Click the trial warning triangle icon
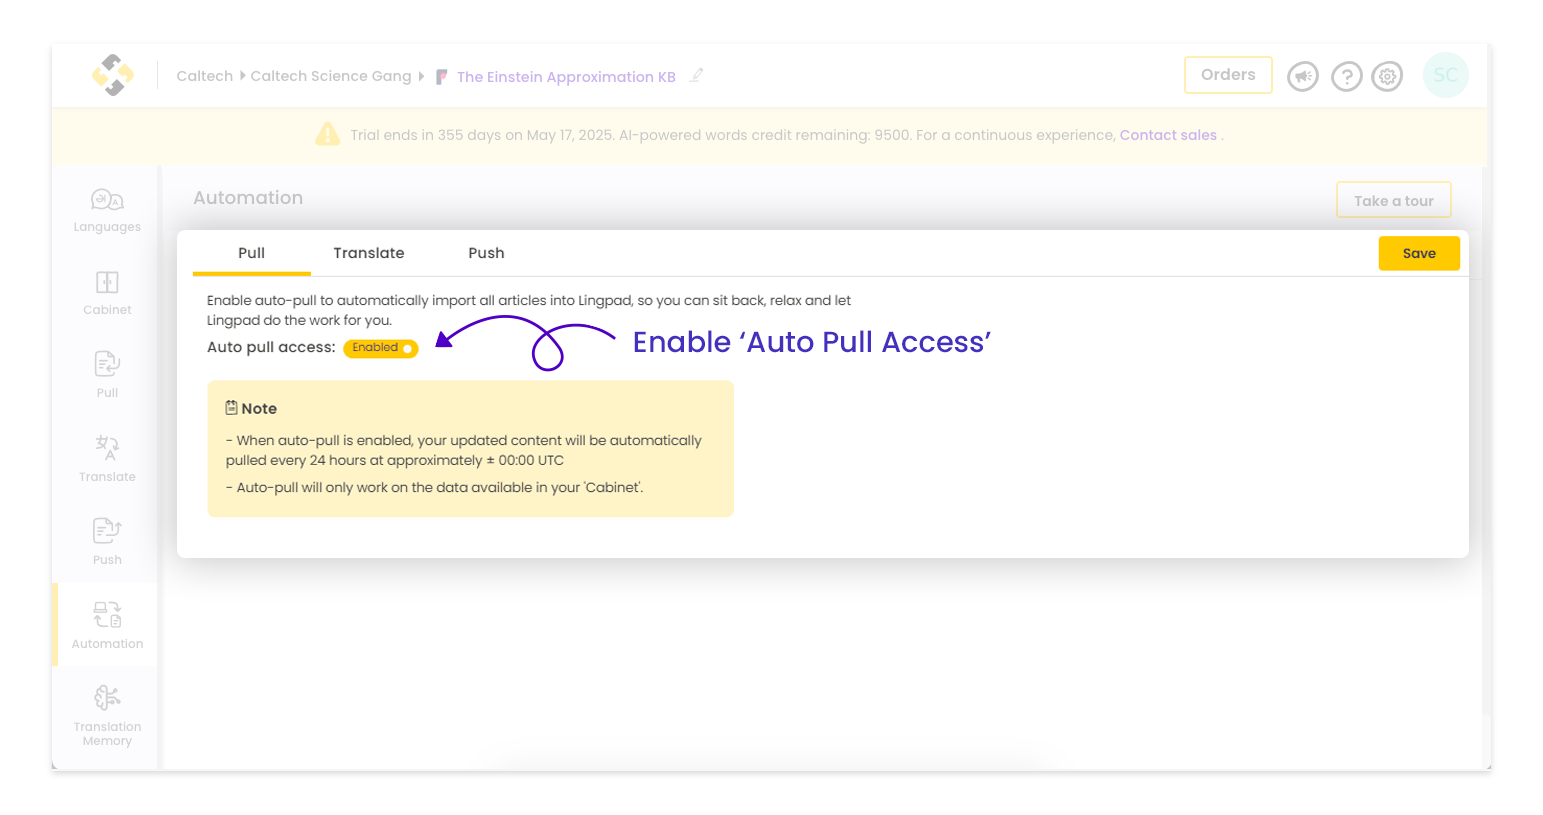The width and height of the screenshot is (1543, 815). [327, 134]
